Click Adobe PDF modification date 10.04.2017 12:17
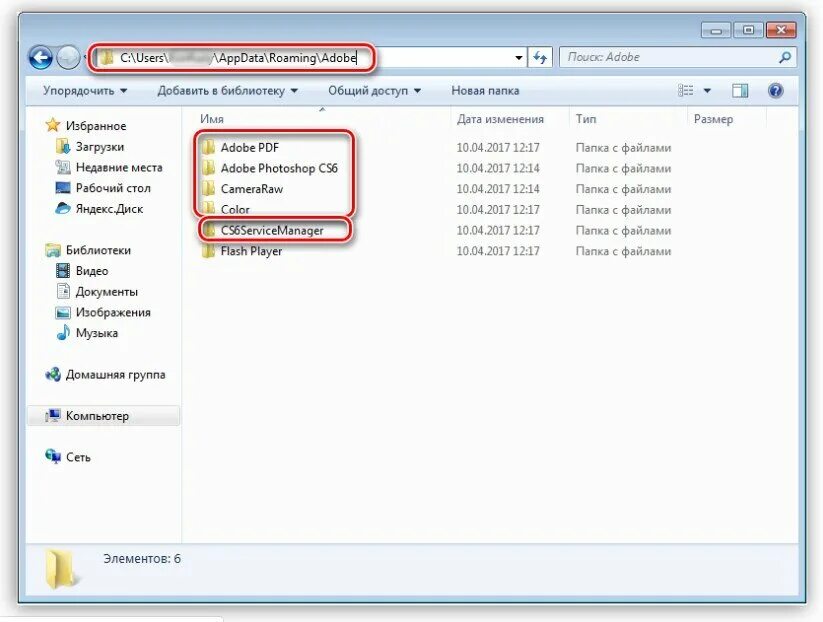This screenshot has height=622, width=823. pyautogui.click(x=498, y=148)
